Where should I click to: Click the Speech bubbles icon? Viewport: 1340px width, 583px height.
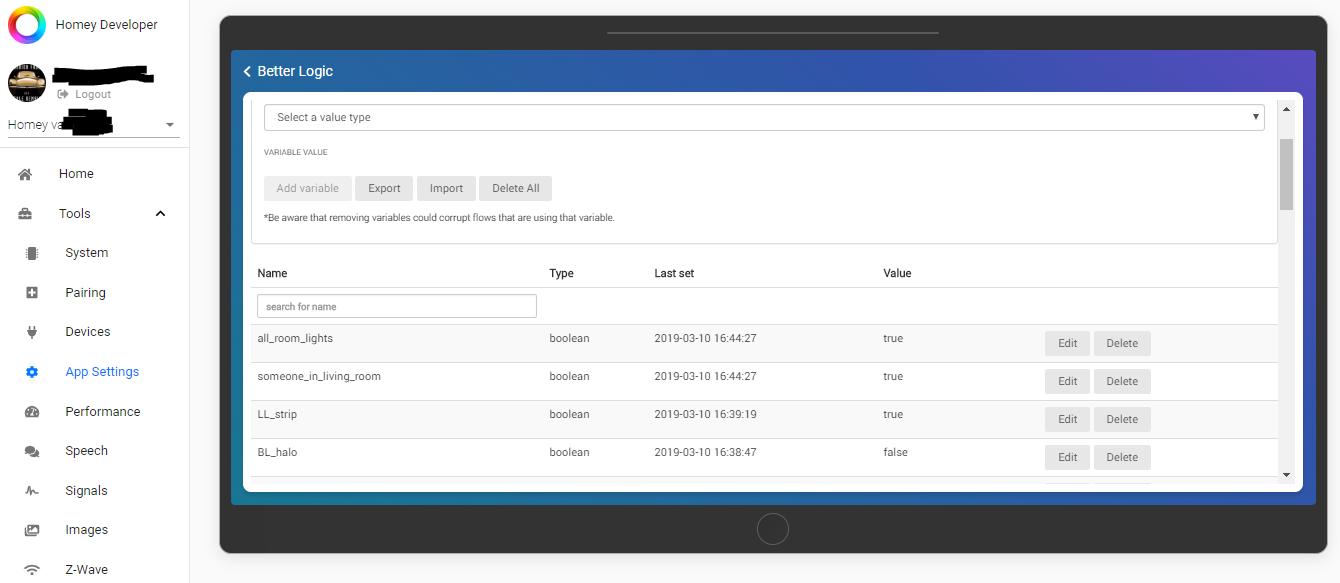(x=32, y=451)
